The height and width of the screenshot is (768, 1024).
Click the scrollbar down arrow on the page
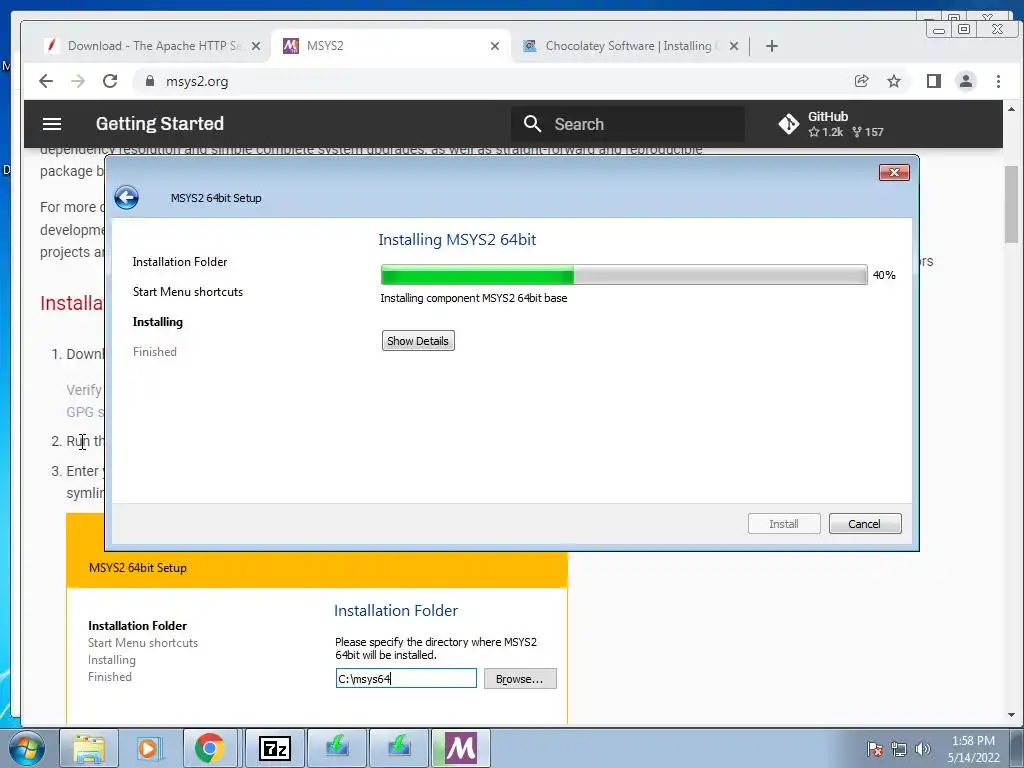click(1011, 715)
